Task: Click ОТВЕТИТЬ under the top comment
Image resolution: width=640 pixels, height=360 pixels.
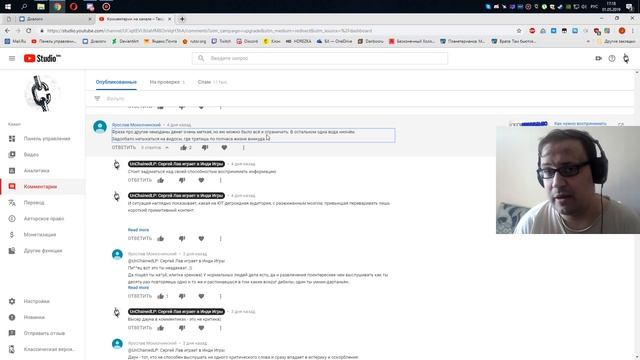Action: 124,147
